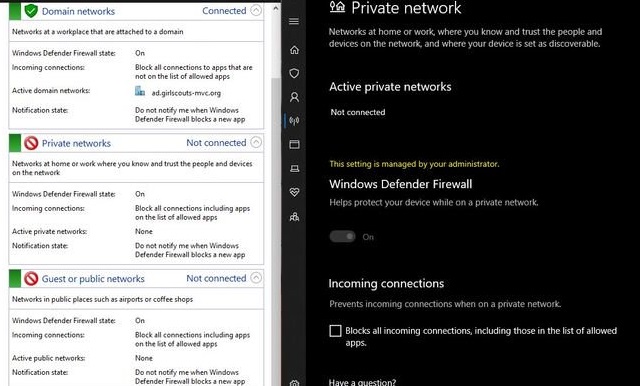The width and height of the screenshot is (640, 386).
Task: Open Settings gear icon at sidebar bottom
Action: (294, 383)
